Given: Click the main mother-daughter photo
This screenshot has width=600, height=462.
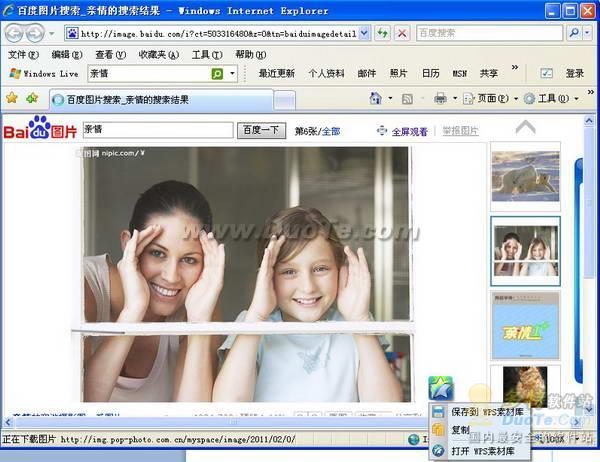Looking at the screenshot, I should click(x=247, y=274).
